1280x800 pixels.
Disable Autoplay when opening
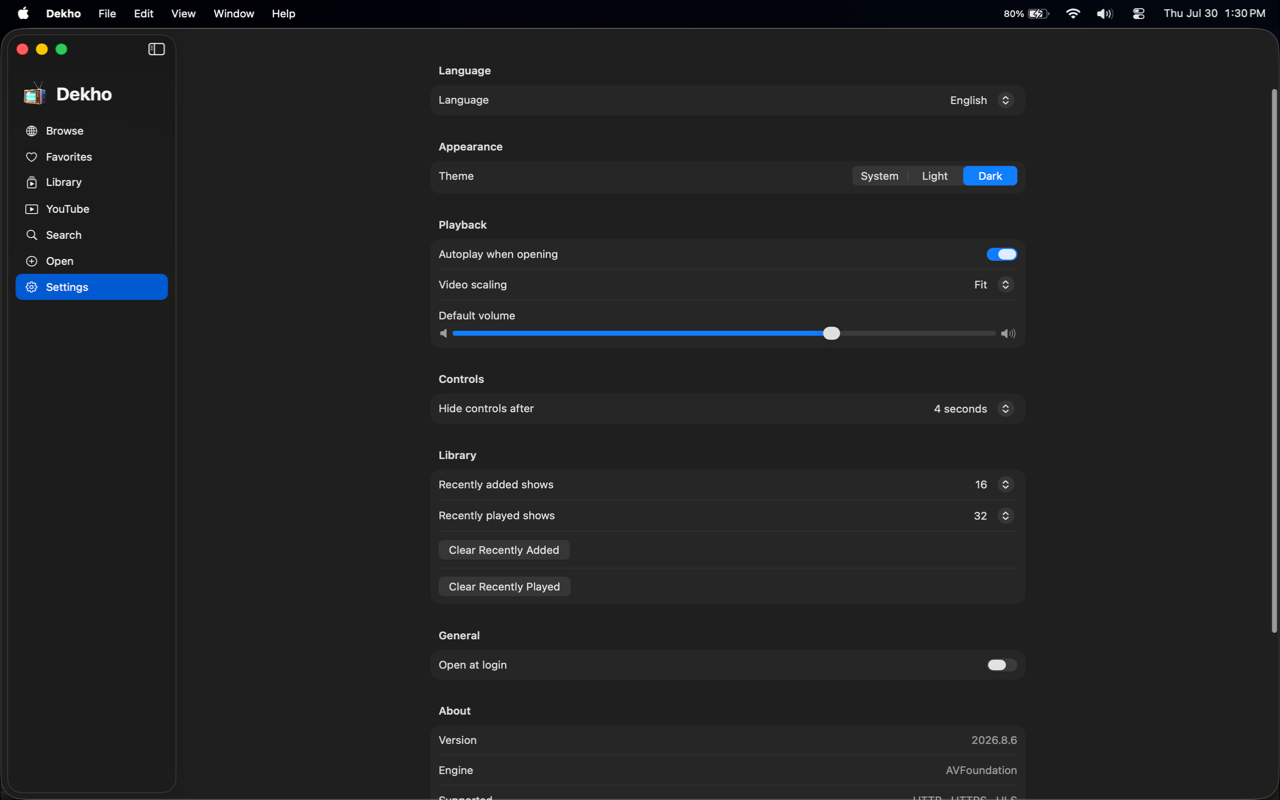pos(1002,254)
